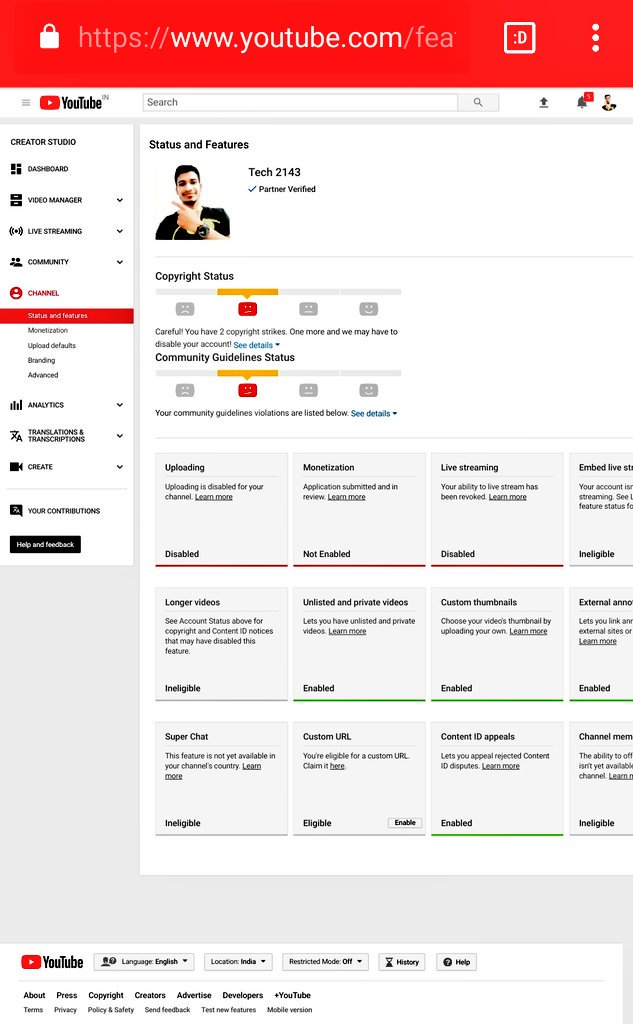Open the Location: India dropdown
Screen dimensions: 633x1024
[238, 962]
